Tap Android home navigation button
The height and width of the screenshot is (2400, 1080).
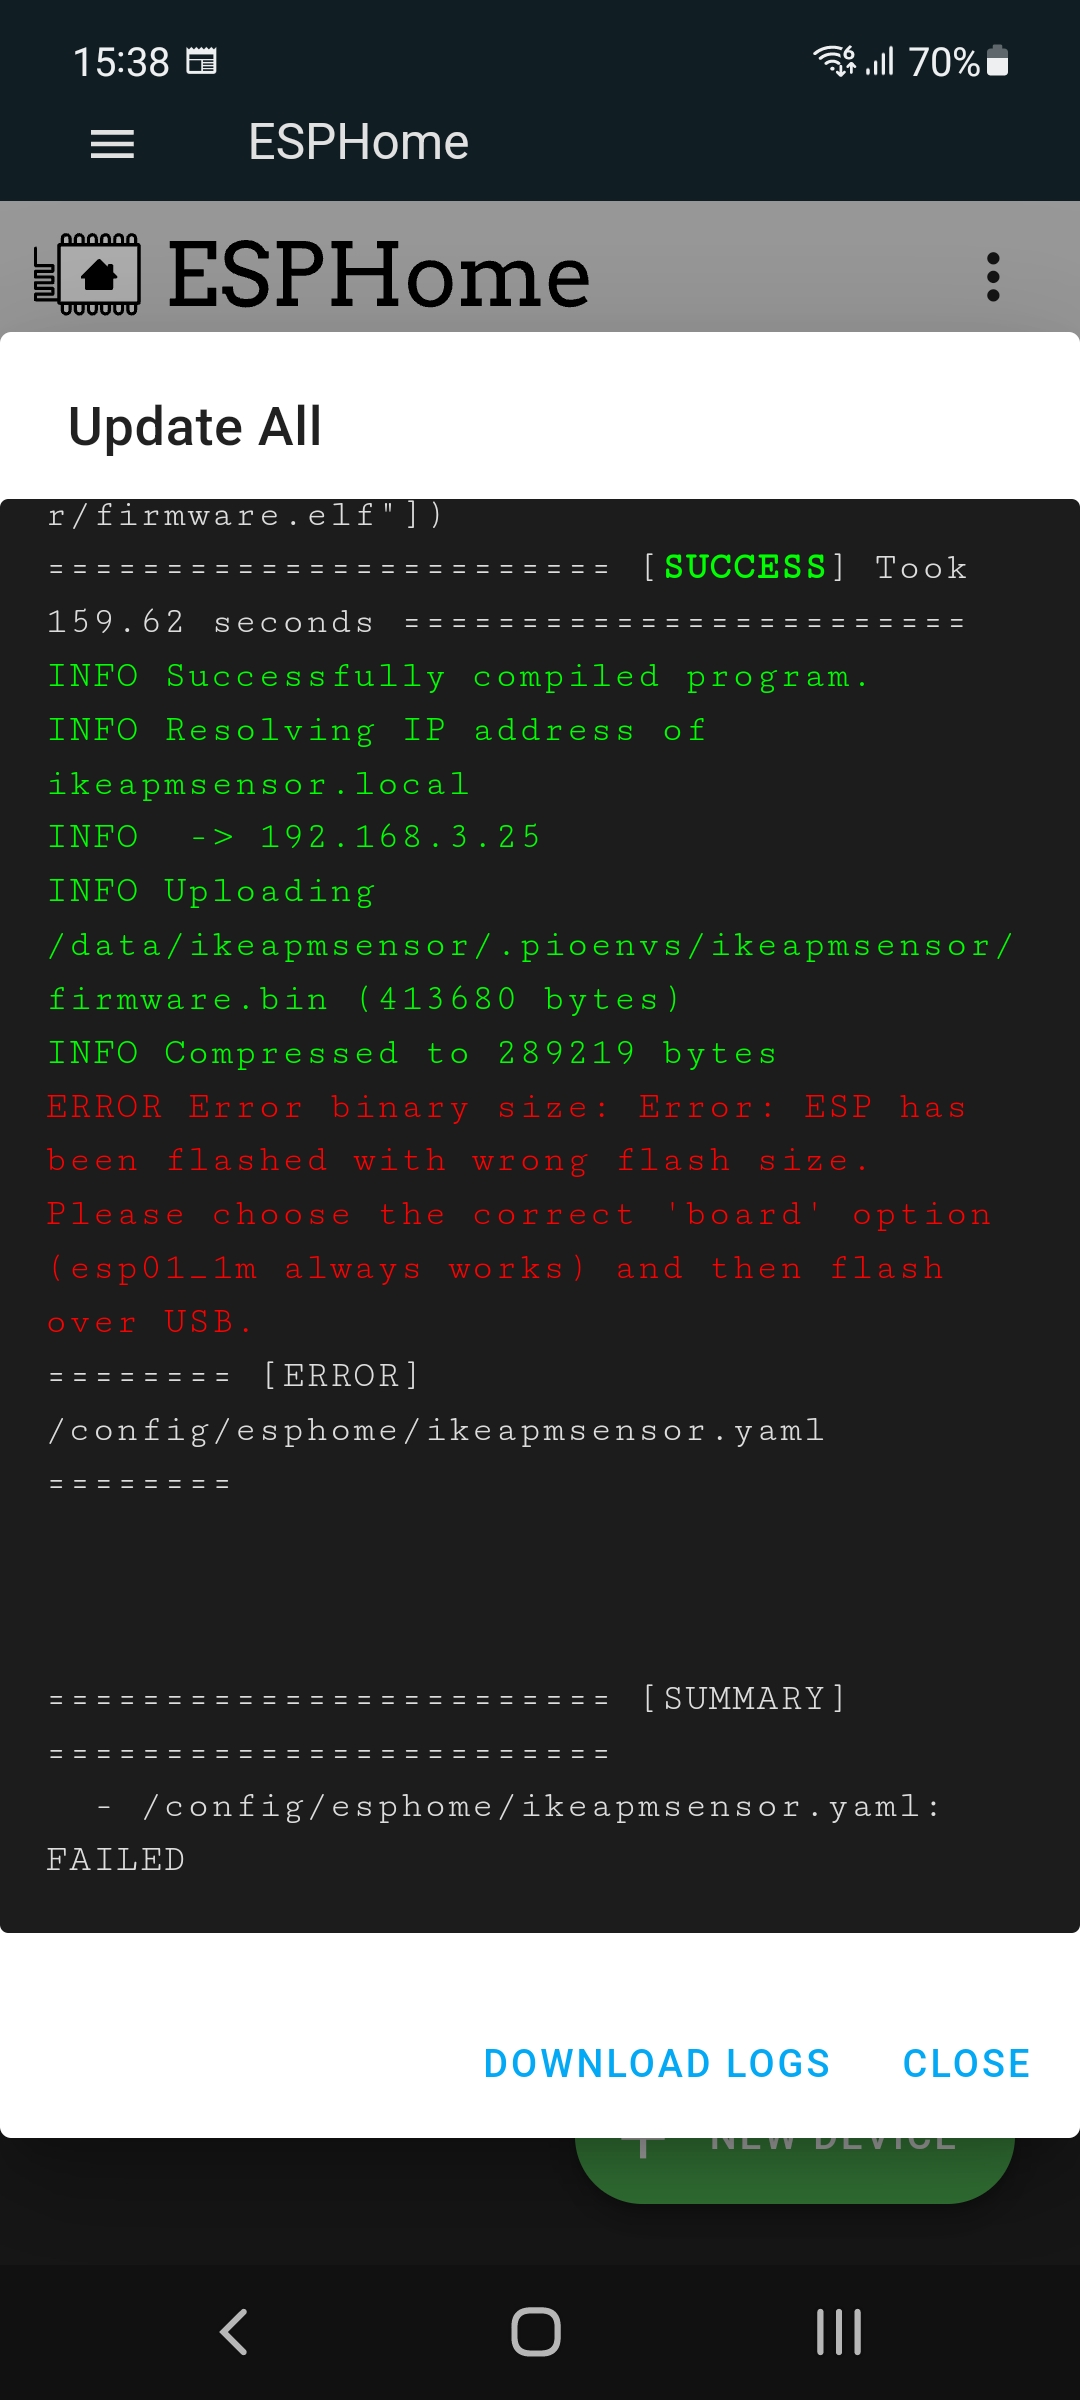coord(536,2332)
